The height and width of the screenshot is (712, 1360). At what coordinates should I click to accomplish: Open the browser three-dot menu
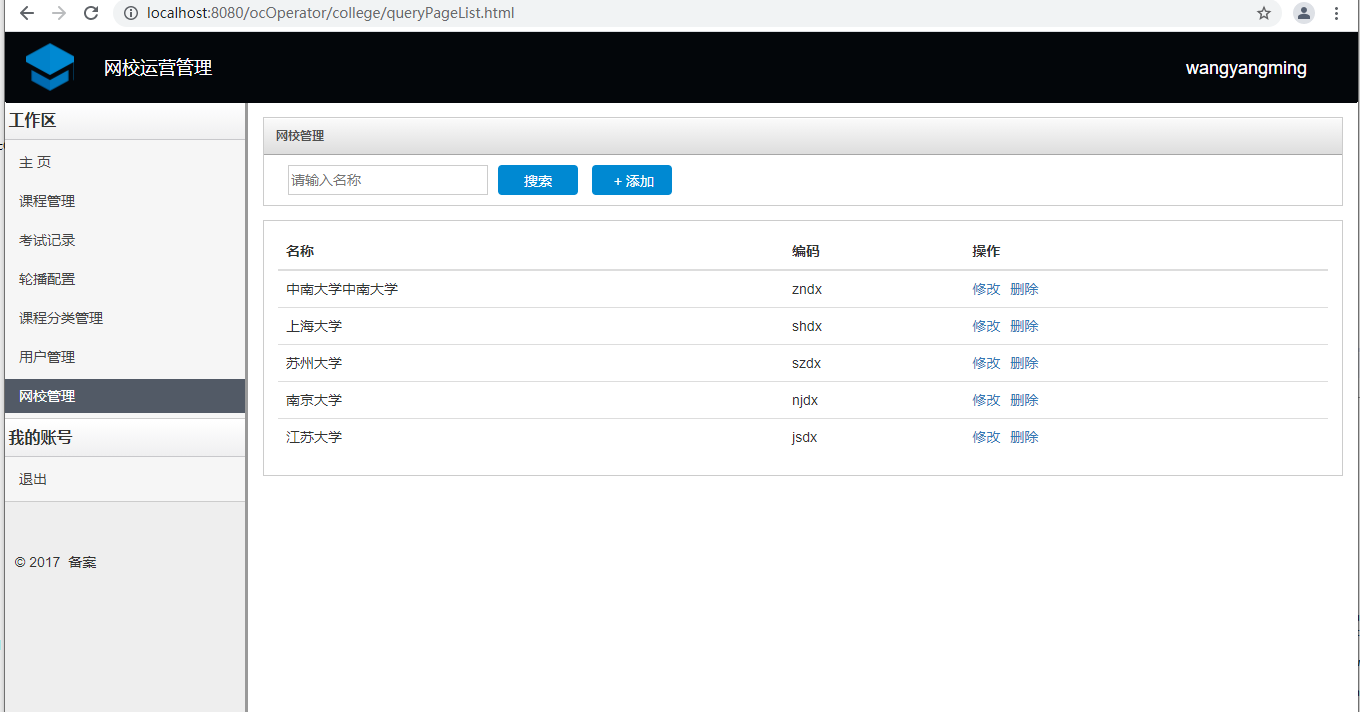(1337, 13)
